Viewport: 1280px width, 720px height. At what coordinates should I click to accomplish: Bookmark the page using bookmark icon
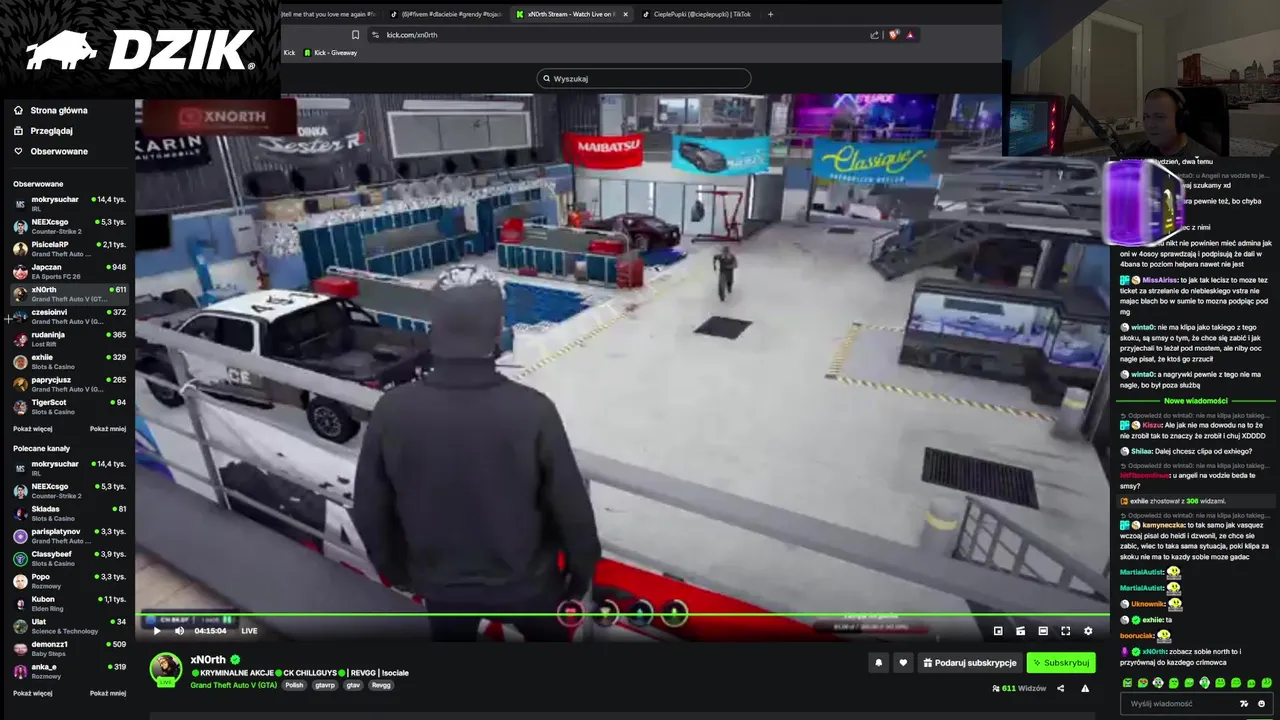[x=355, y=35]
